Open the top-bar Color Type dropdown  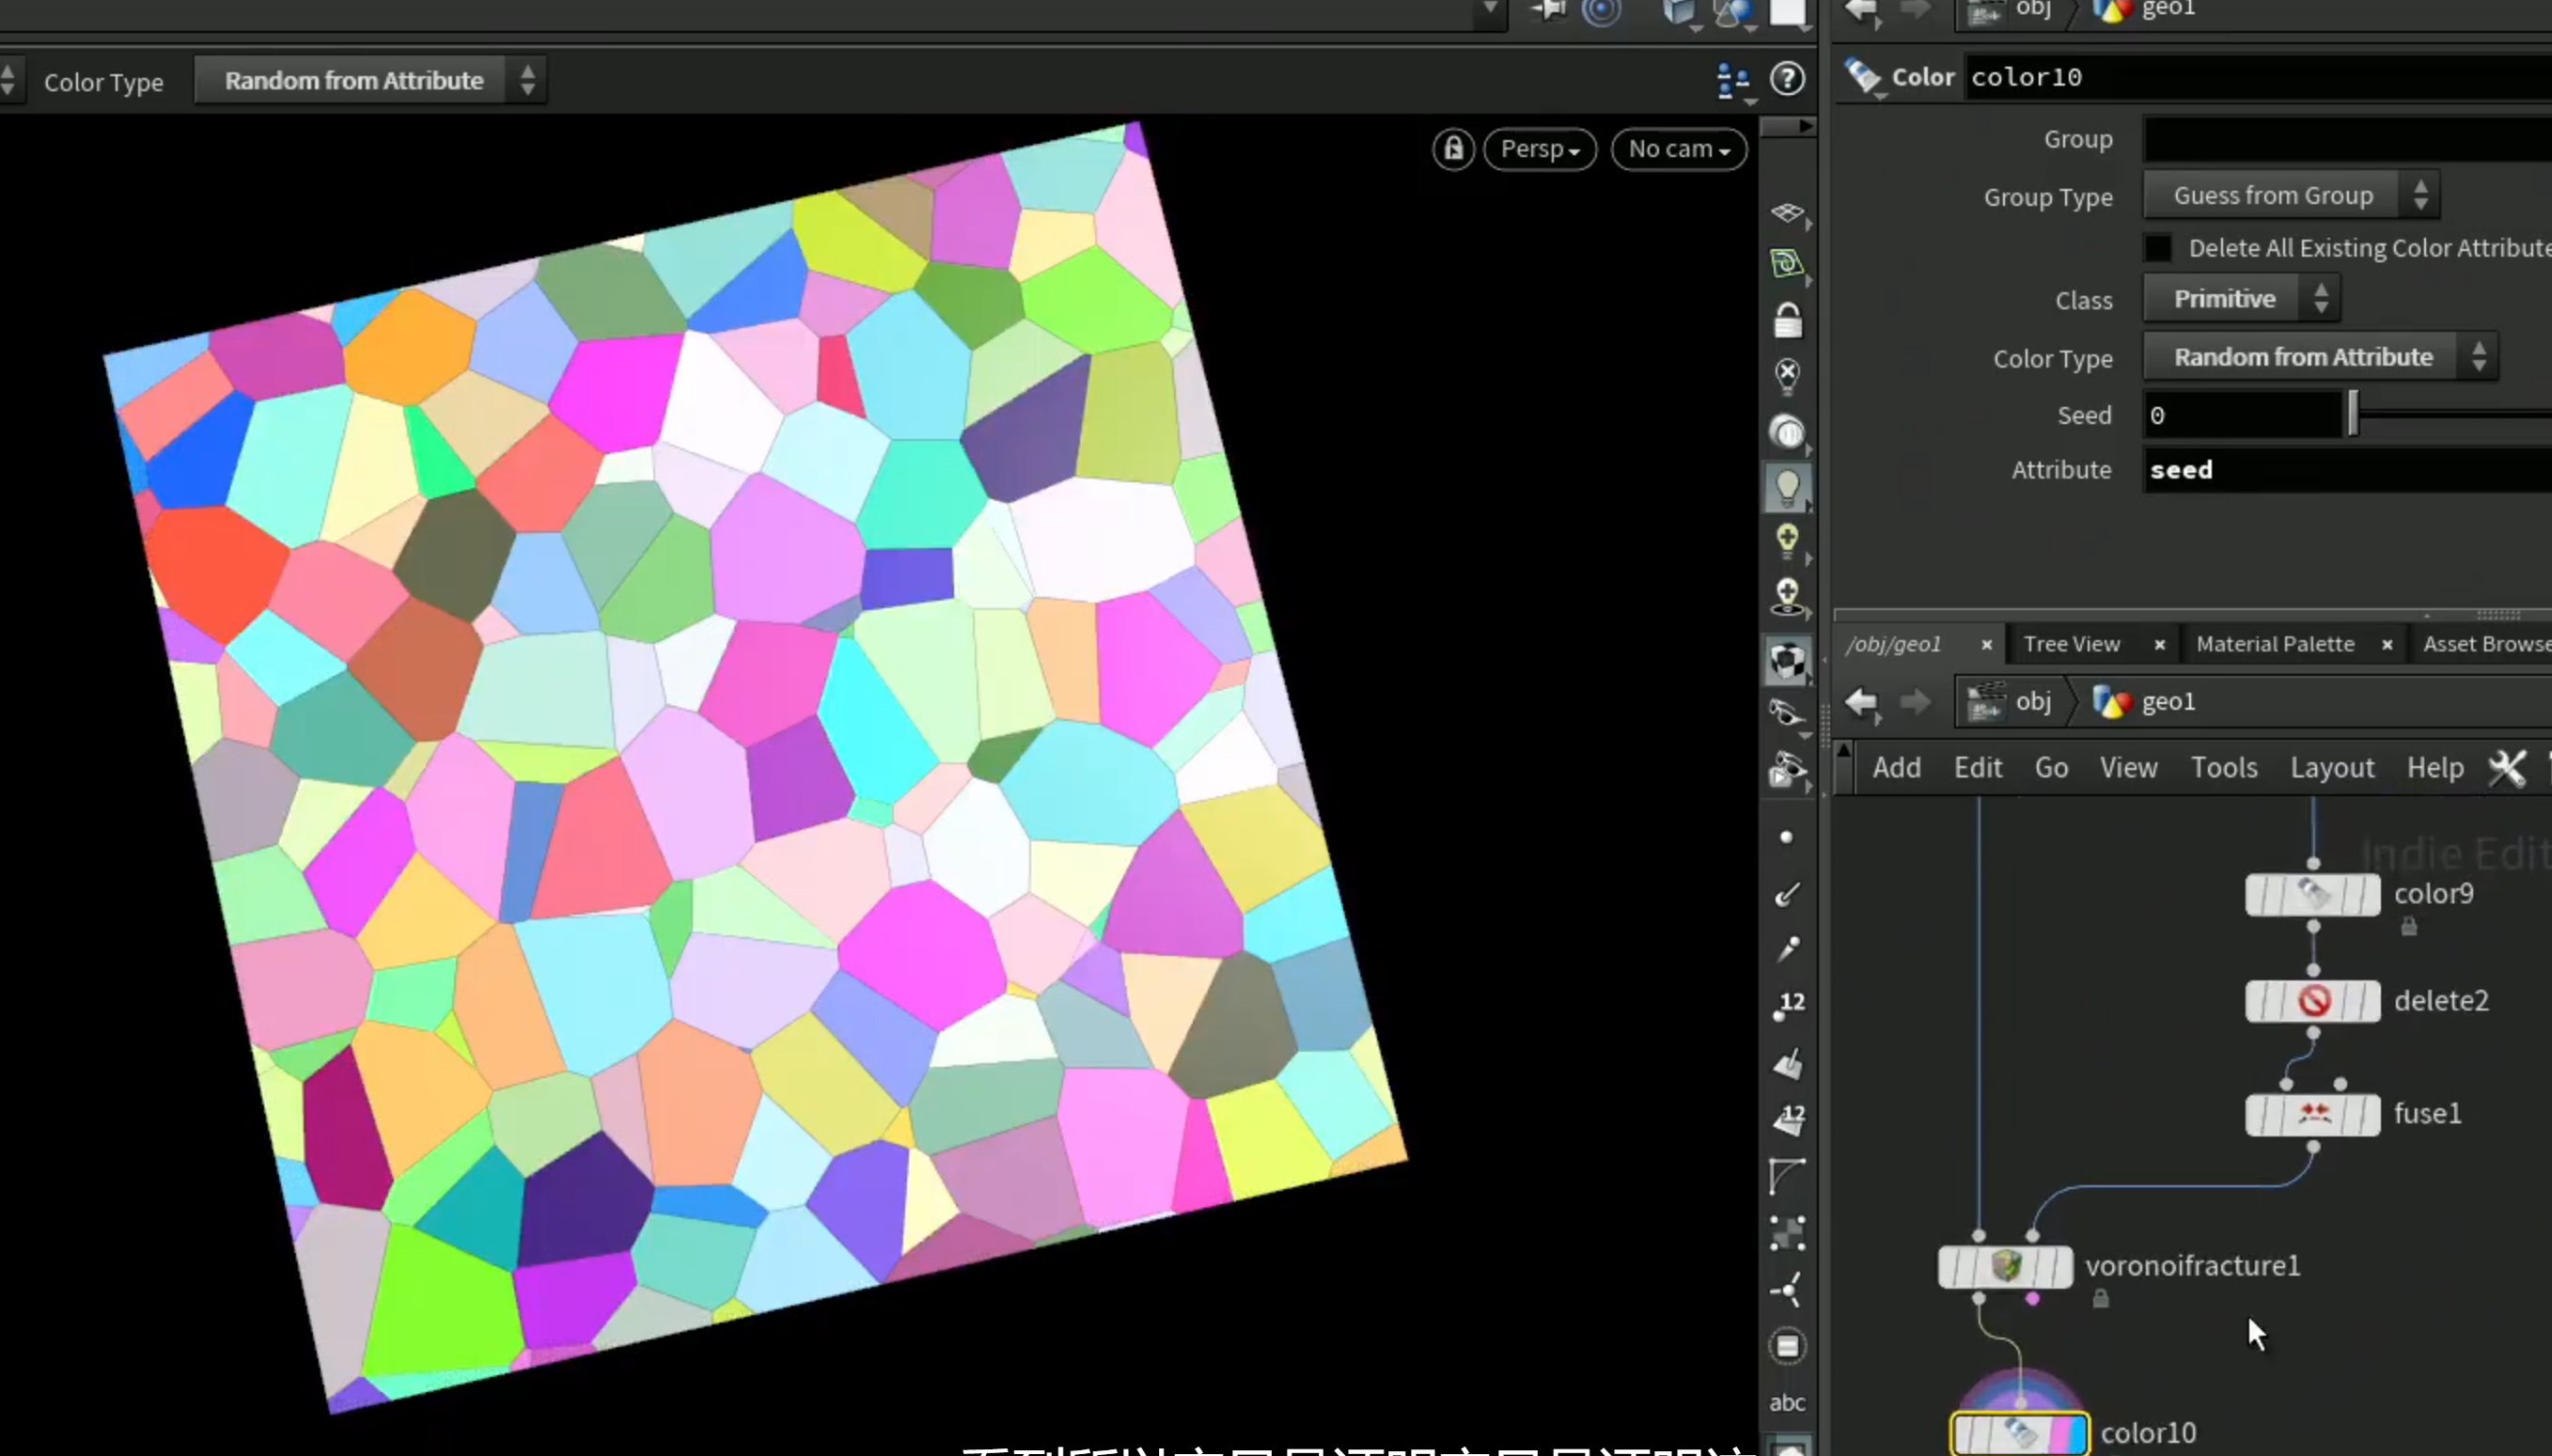click(370, 80)
